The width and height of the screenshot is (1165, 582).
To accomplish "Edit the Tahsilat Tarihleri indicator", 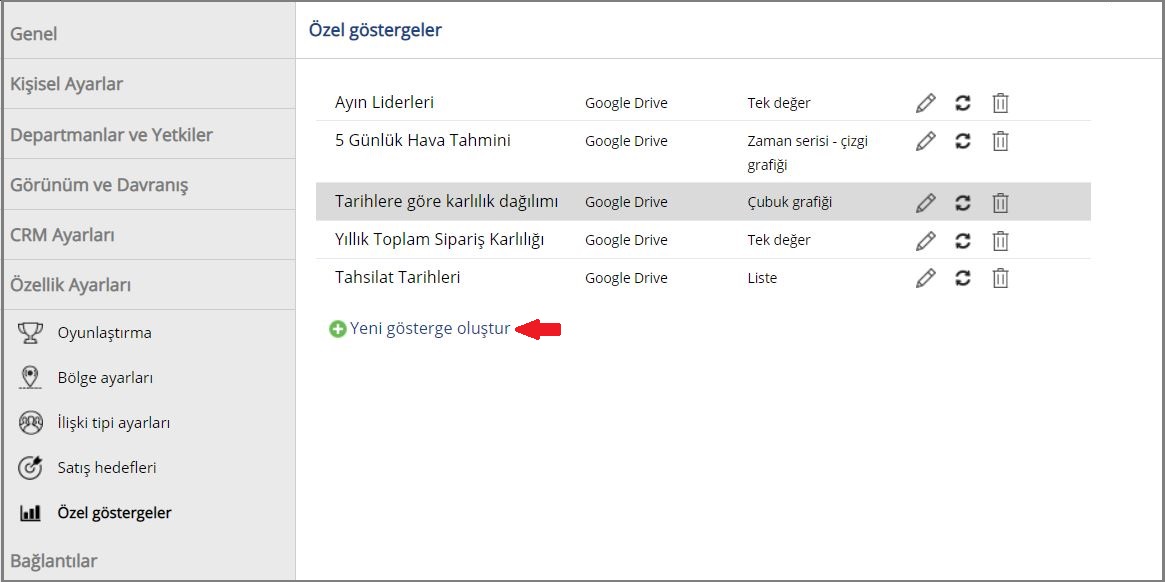I will [925, 278].
